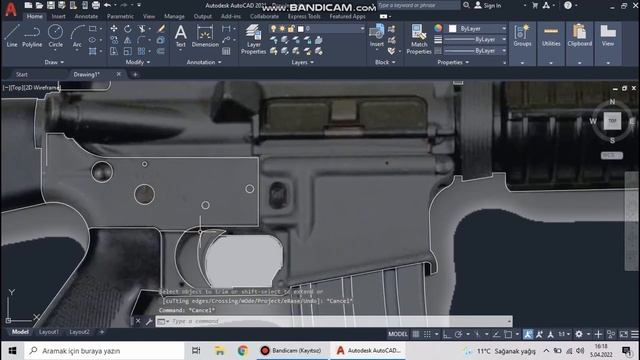Select the Circle tool
The width and height of the screenshot is (640, 360).
pyautogui.click(x=56, y=36)
